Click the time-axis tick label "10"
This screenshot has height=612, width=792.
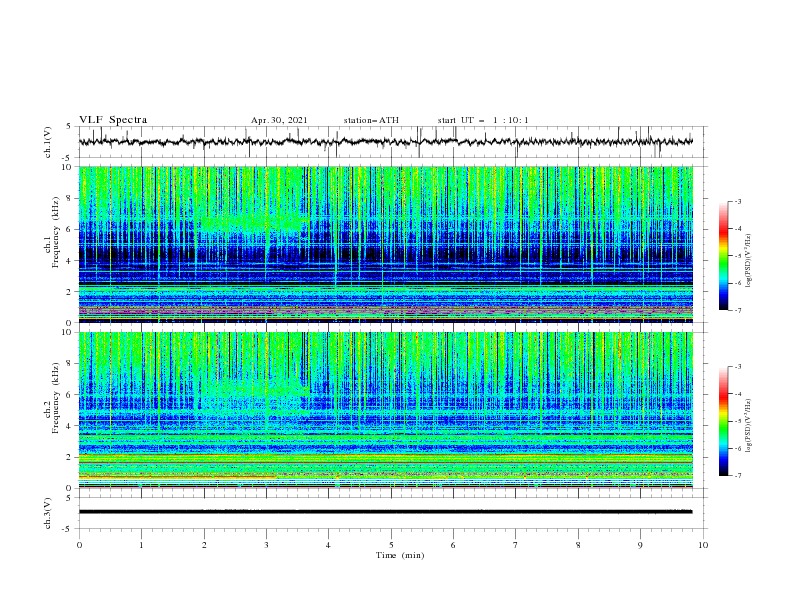(703, 545)
